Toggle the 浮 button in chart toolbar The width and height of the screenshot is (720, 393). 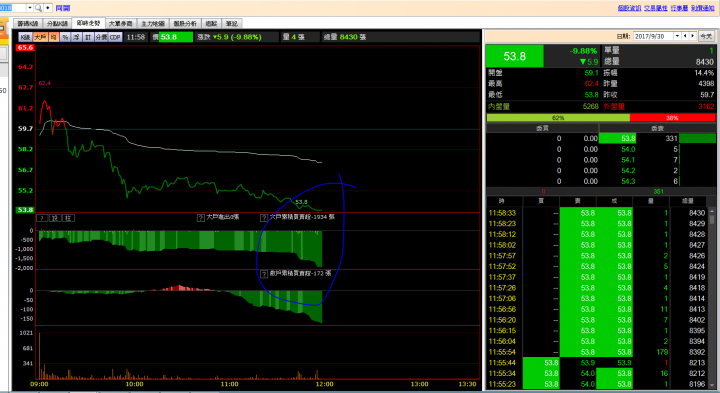(77, 37)
